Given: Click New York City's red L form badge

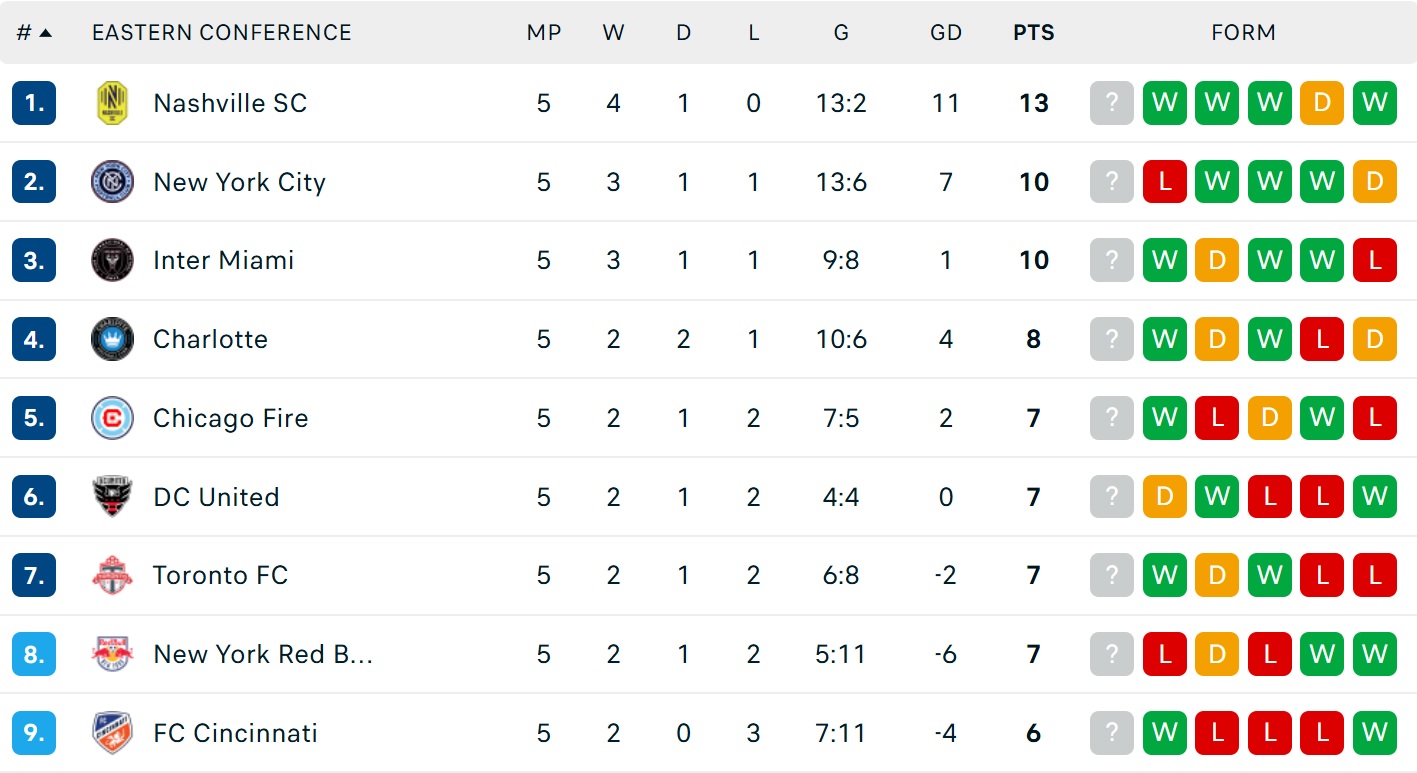Looking at the screenshot, I should (x=1164, y=182).
